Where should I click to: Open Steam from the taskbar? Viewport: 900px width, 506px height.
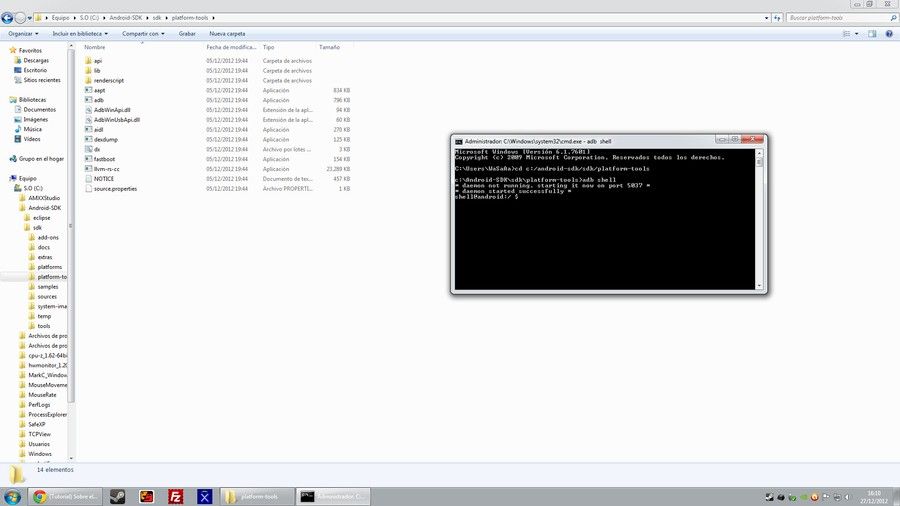(118, 496)
